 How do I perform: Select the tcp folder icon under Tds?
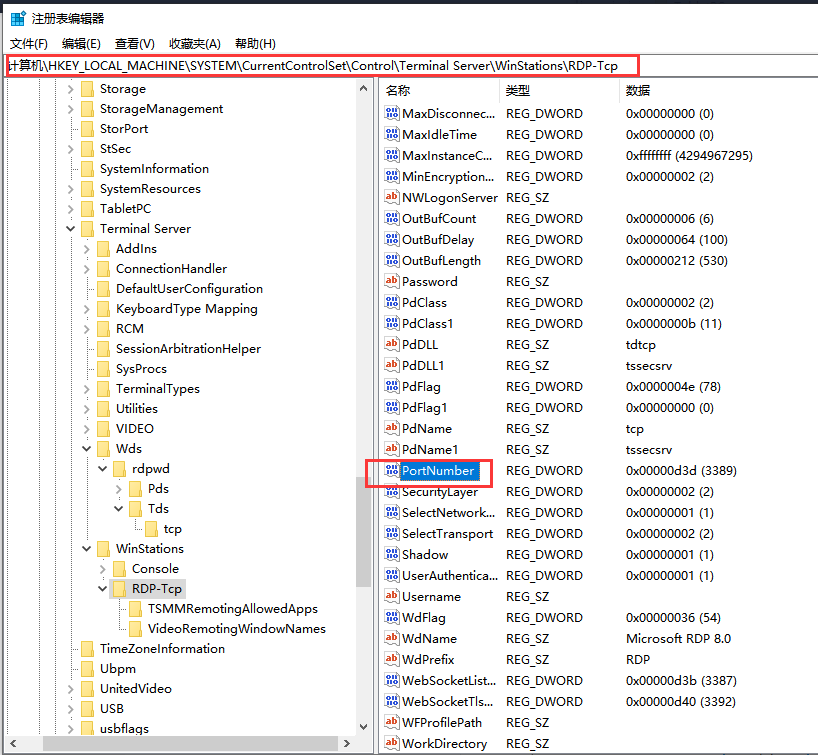152,529
